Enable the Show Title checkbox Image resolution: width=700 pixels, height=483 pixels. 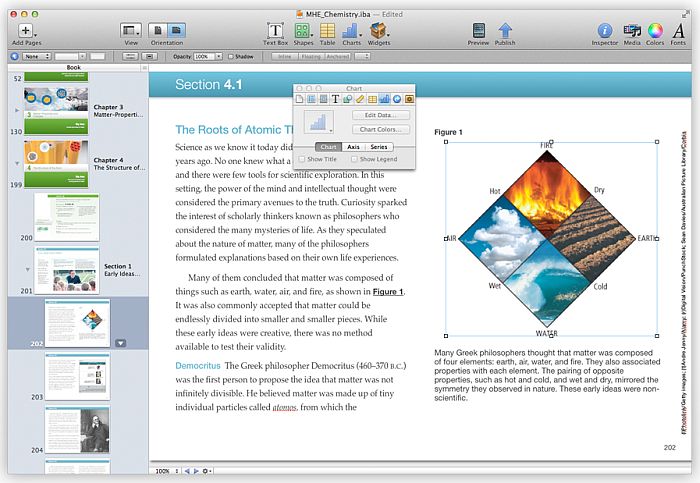pyautogui.click(x=302, y=160)
